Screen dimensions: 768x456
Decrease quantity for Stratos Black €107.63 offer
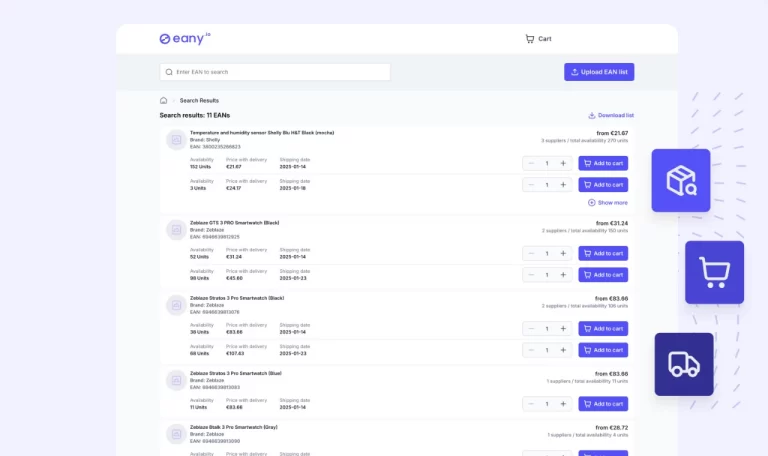531,350
